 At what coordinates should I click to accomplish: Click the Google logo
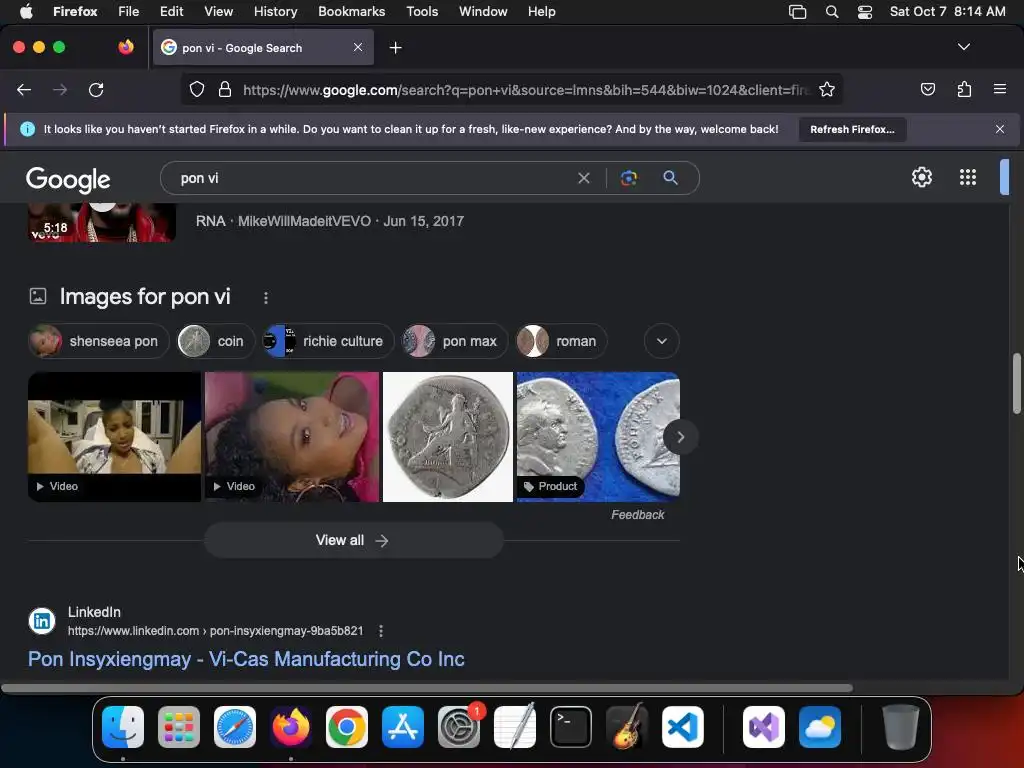(x=68, y=179)
